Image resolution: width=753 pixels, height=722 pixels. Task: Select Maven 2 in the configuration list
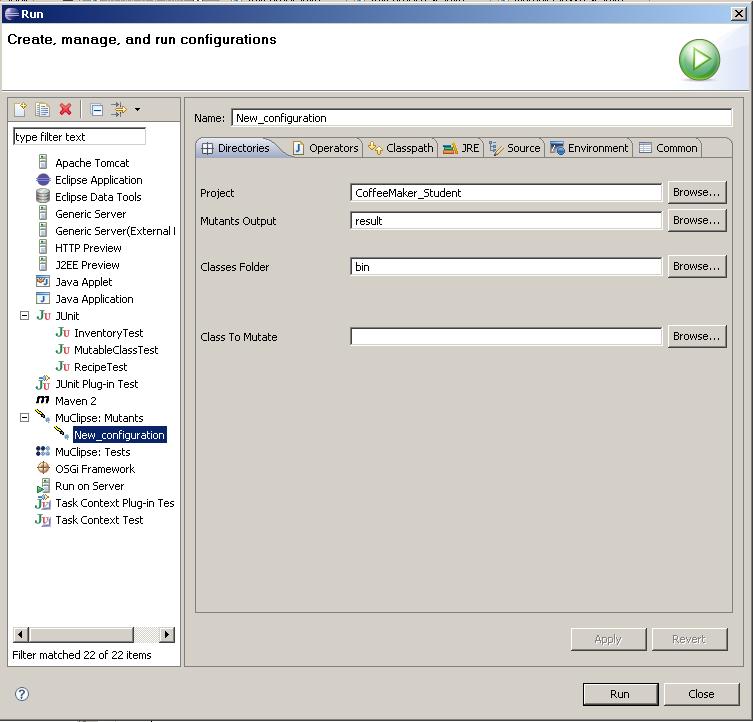pyautogui.click(x=76, y=401)
